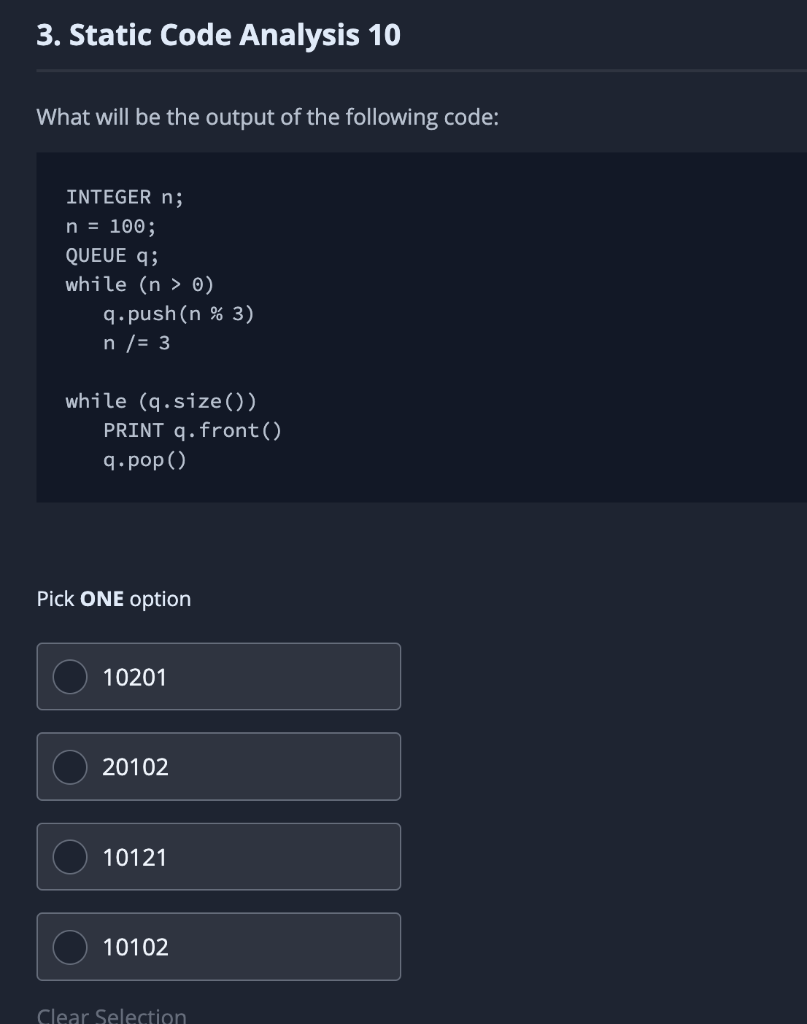Pick answer option 20102
The height and width of the screenshot is (1024, 807).
coord(218,767)
